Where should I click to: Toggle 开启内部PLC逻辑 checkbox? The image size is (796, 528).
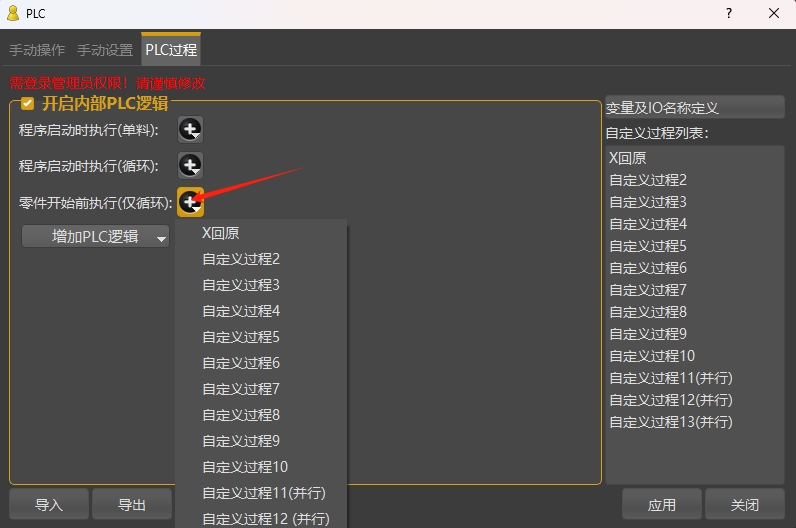coord(27,104)
